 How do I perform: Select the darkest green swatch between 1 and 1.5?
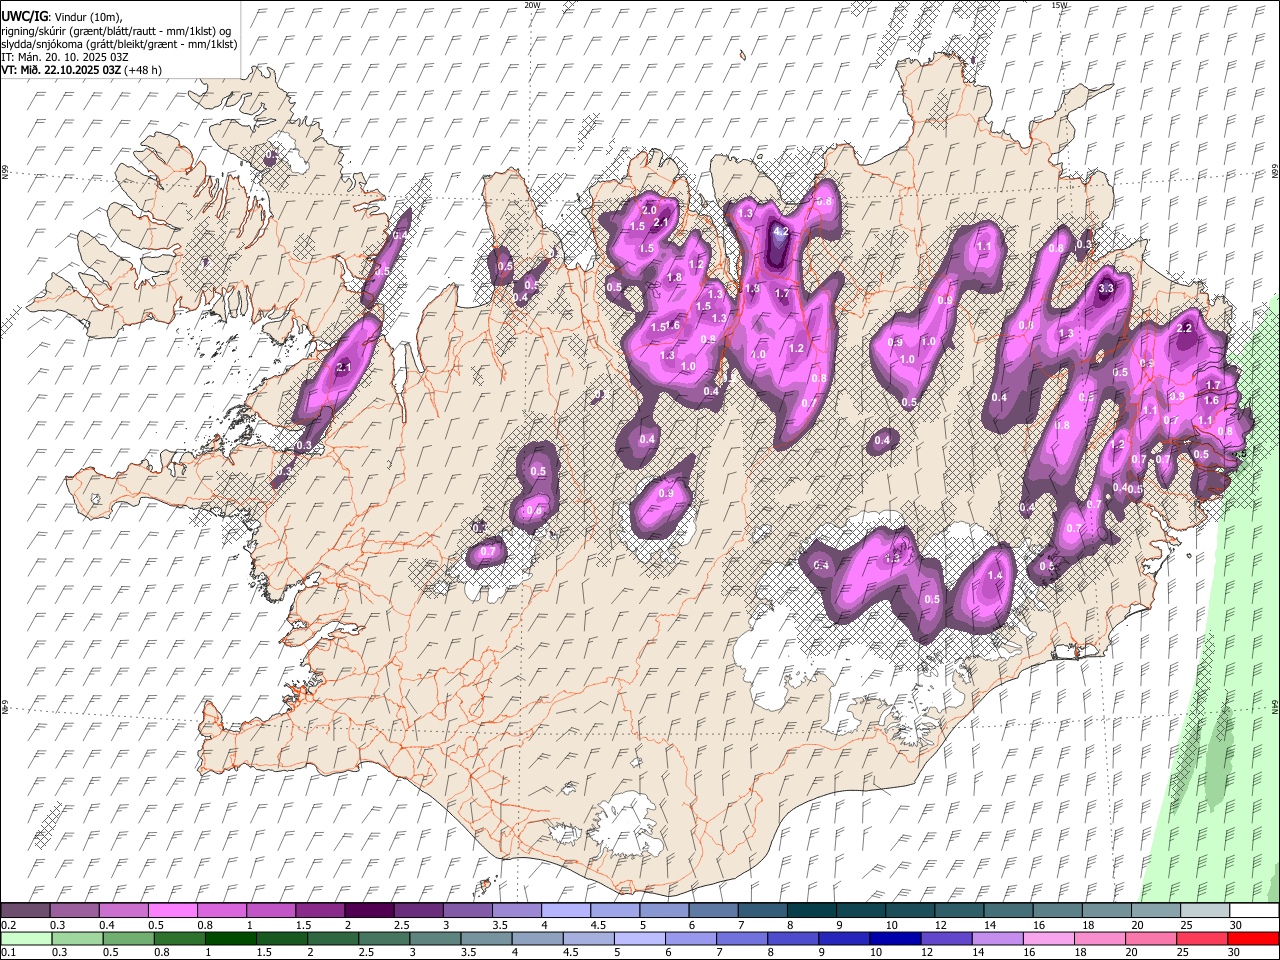[x=230, y=939]
